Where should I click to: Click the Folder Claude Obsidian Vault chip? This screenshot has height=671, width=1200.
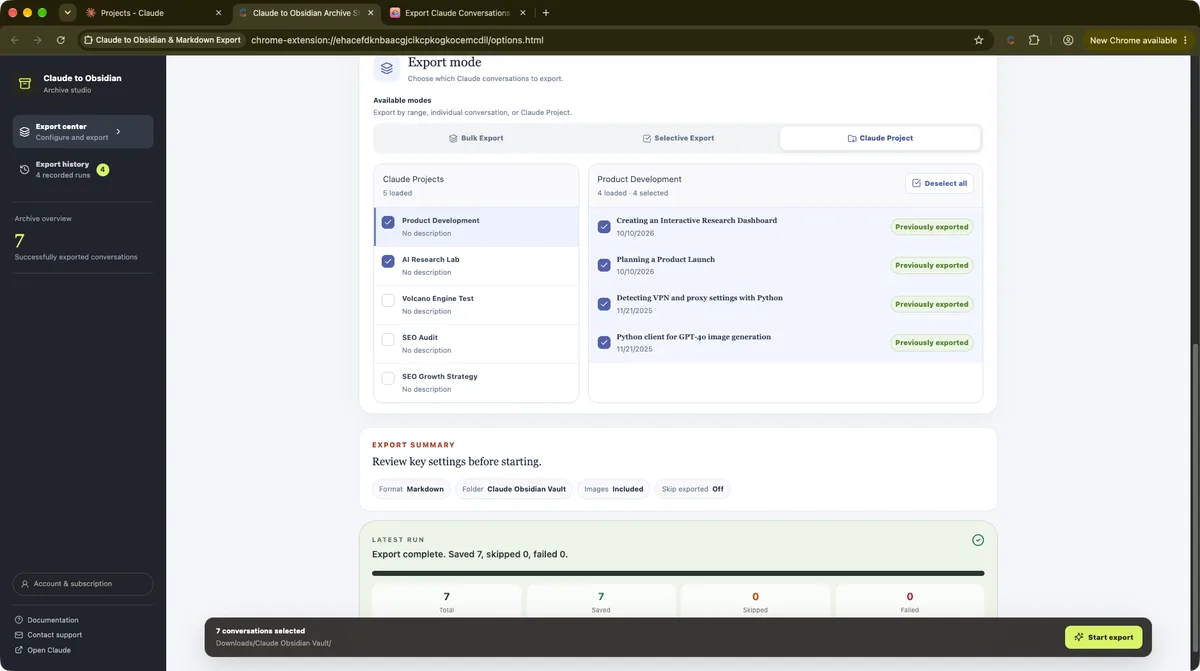(514, 489)
